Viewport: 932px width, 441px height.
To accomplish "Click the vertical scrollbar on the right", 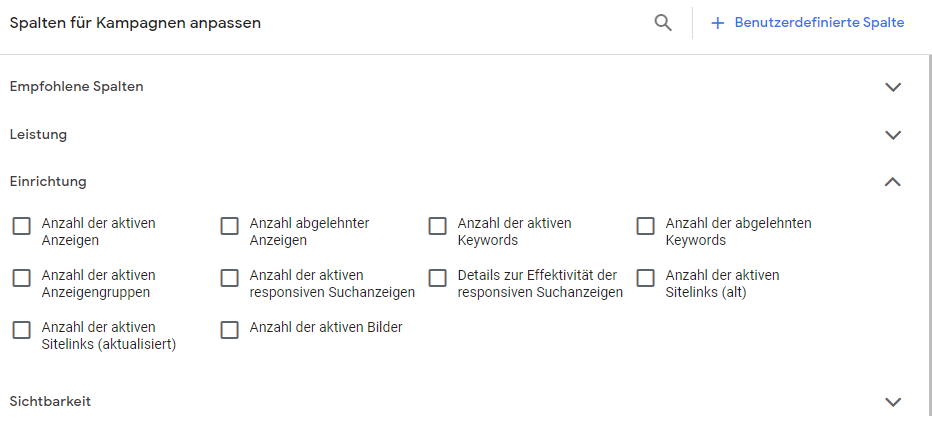I will [930, 235].
